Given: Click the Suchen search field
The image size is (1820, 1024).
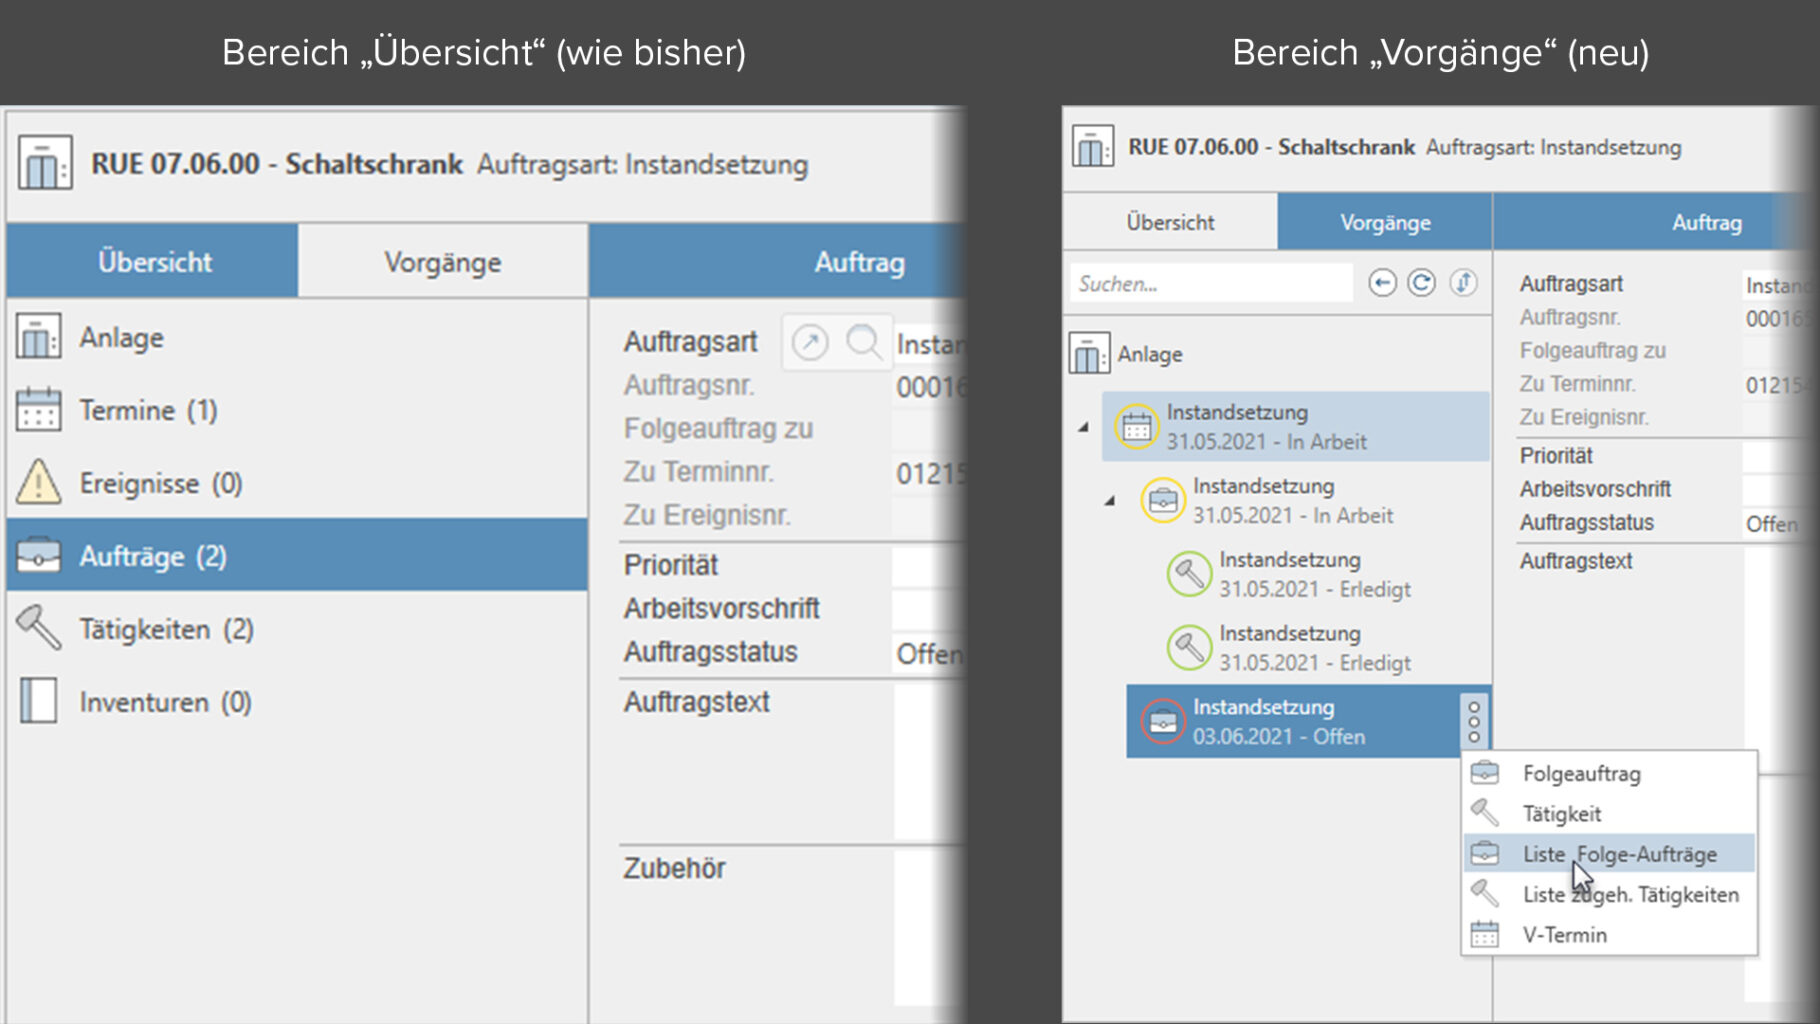Looking at the screenshot, I should coord(1210,284).
